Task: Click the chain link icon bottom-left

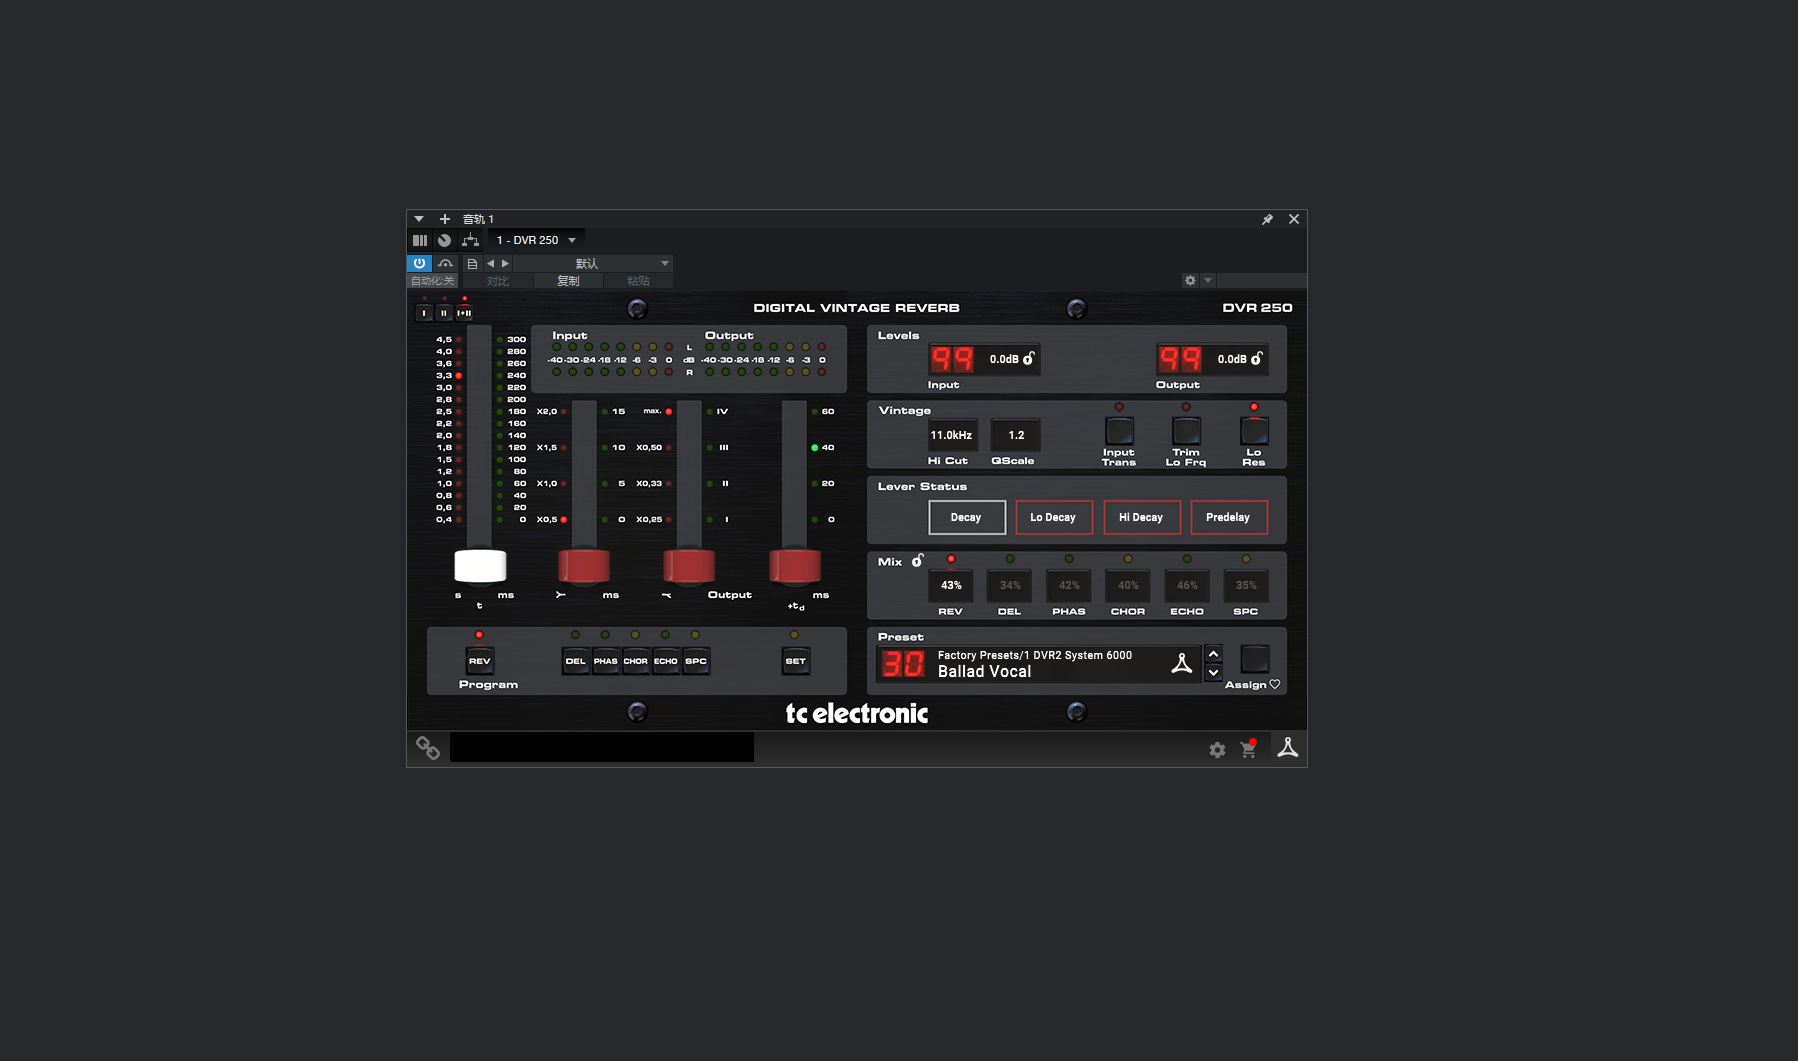Action: [x=428, y=748]
